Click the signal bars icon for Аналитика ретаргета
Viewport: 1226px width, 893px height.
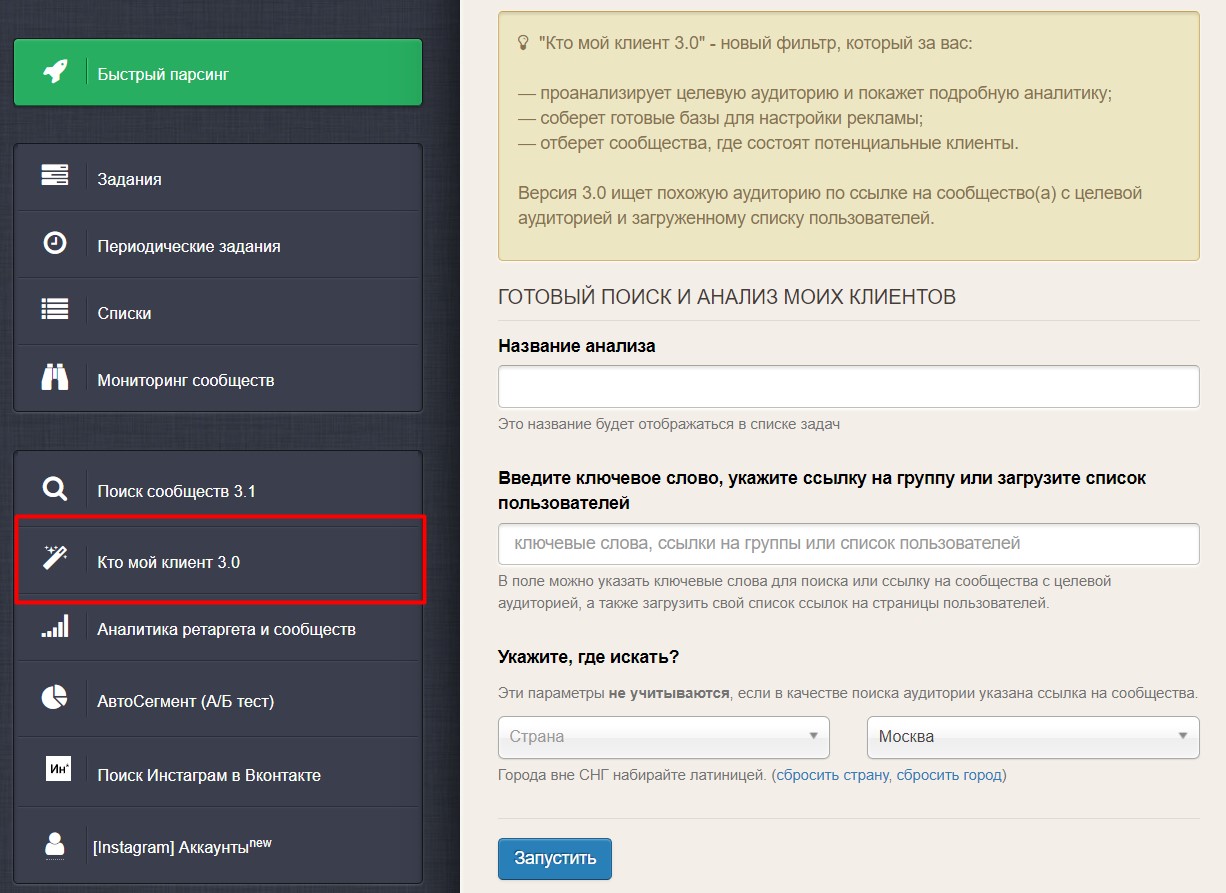coord(55,628)
